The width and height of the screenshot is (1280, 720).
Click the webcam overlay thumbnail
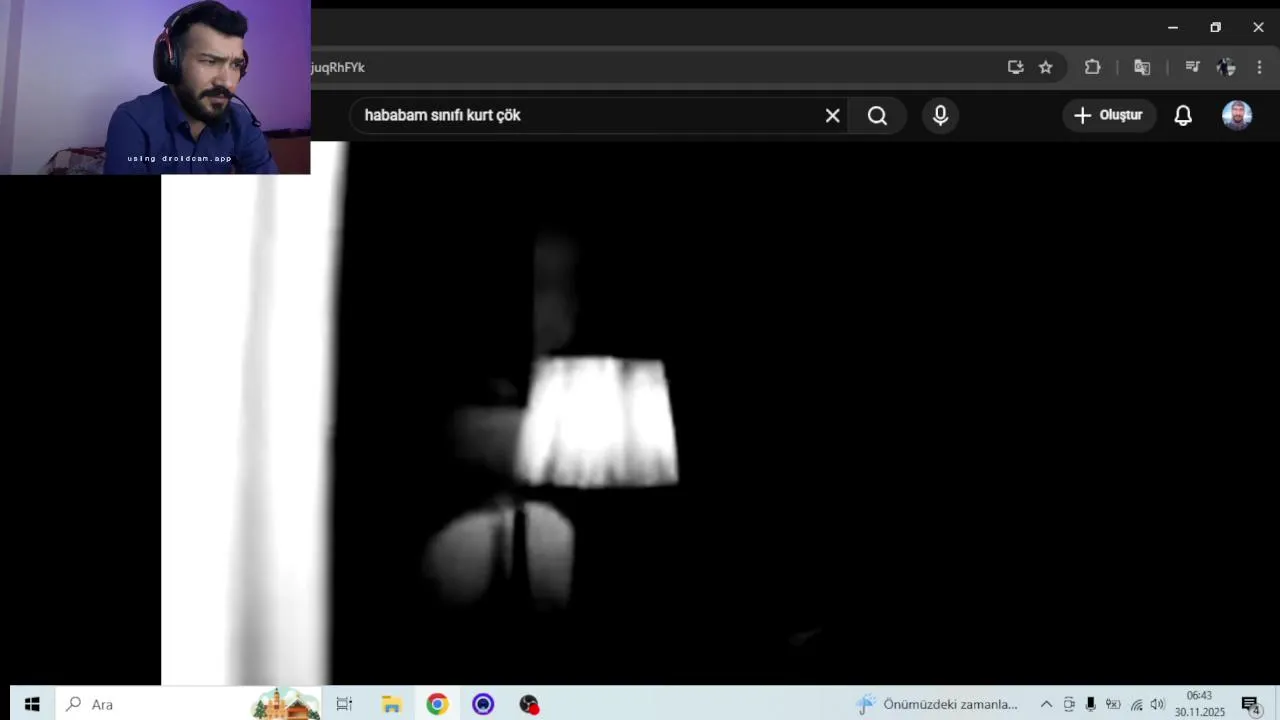(x=155, y=87)
